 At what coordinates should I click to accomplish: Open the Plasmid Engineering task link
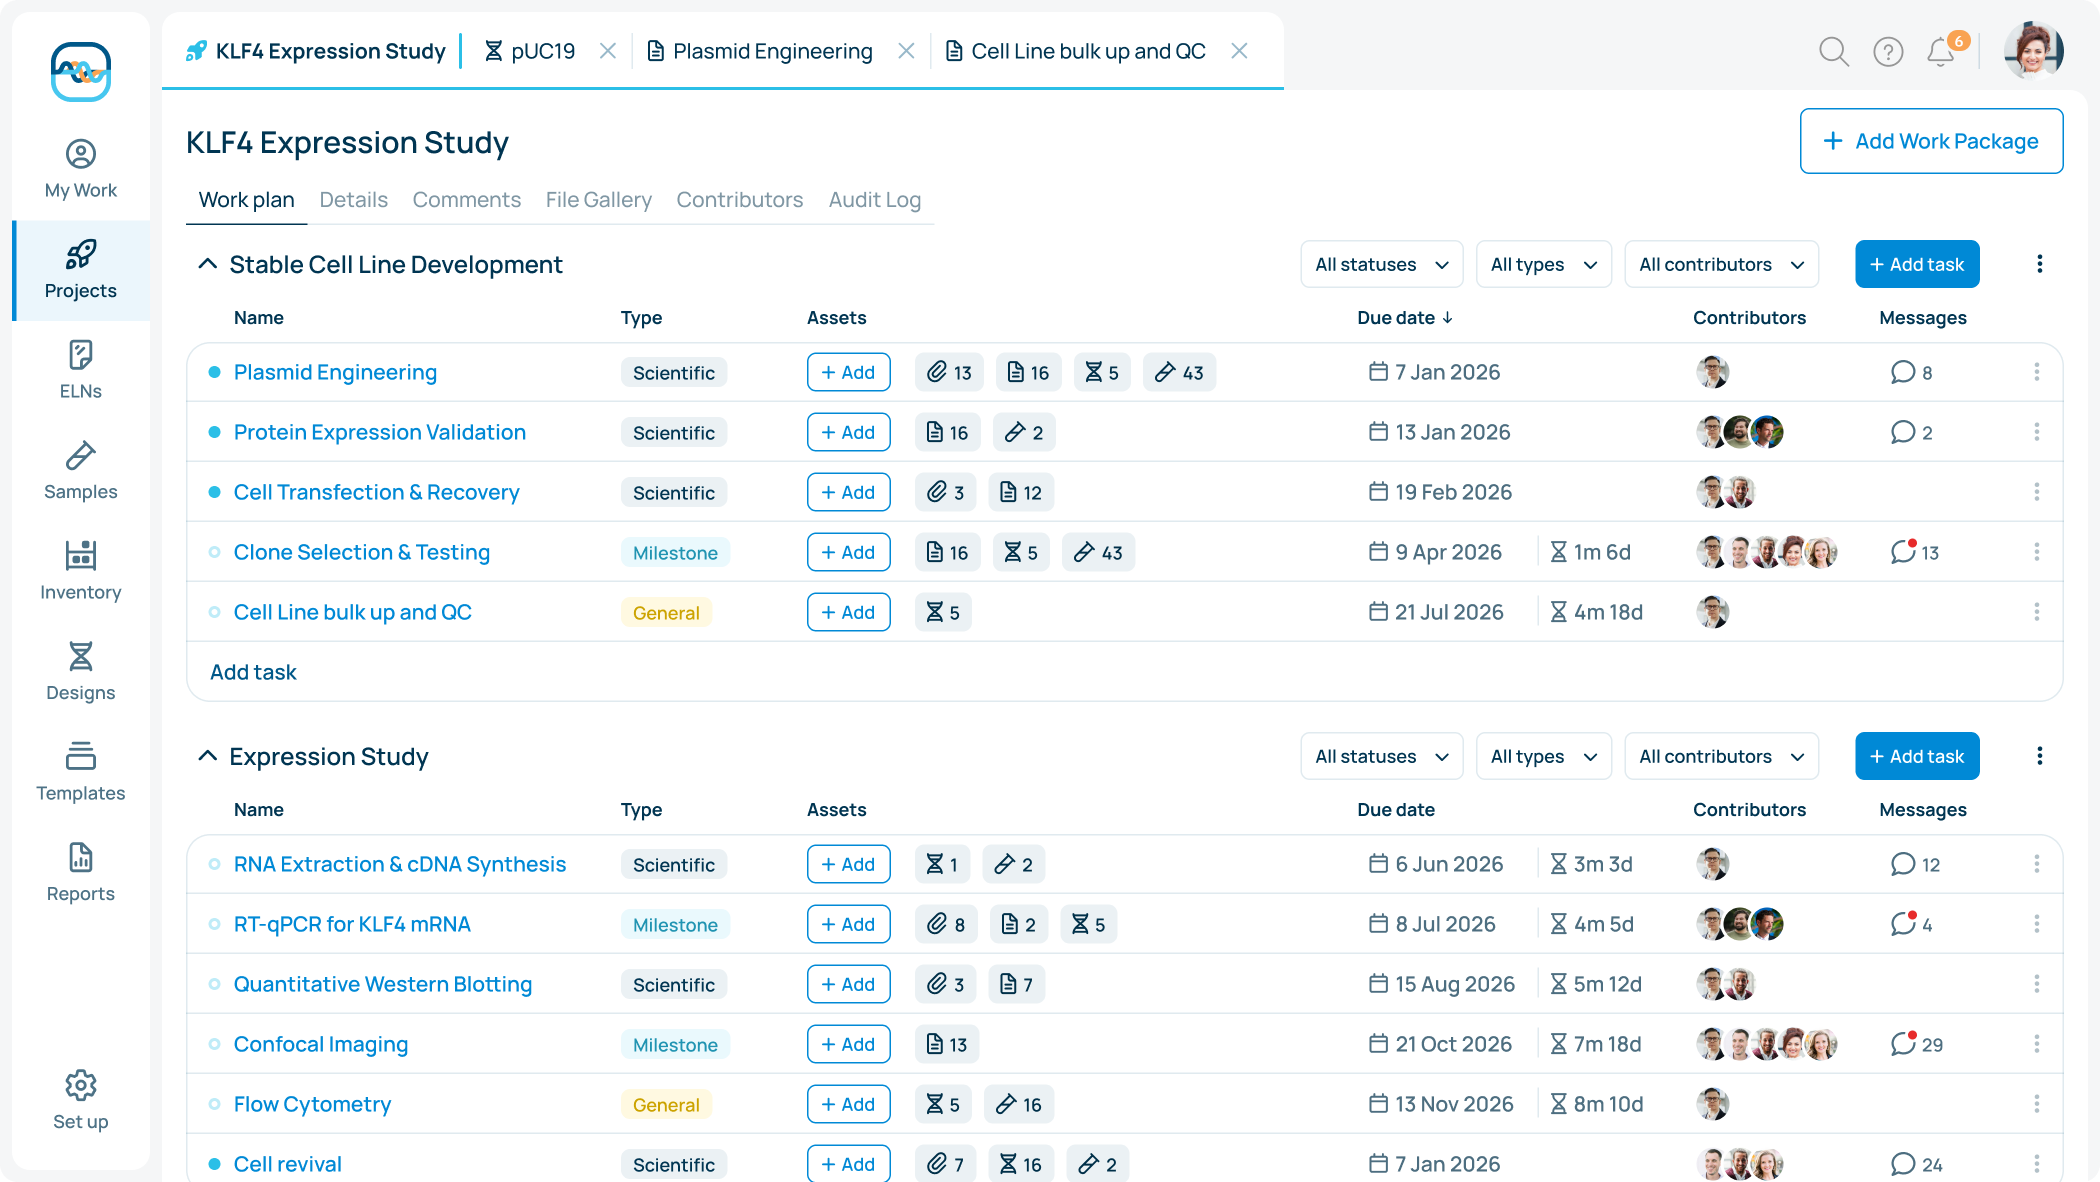[335, 371]
